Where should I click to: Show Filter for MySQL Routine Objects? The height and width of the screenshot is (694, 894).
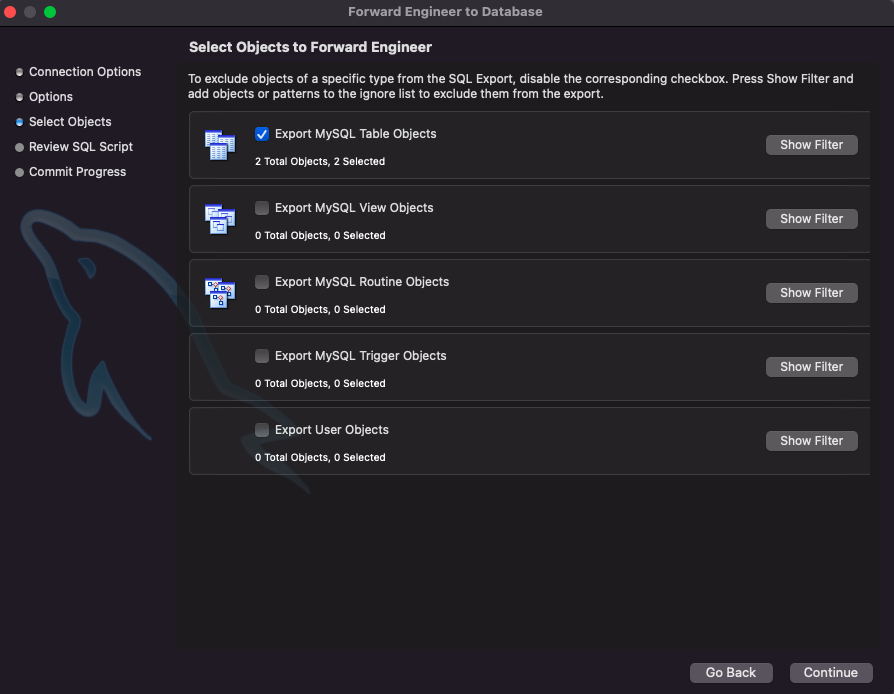coord(811,293)
